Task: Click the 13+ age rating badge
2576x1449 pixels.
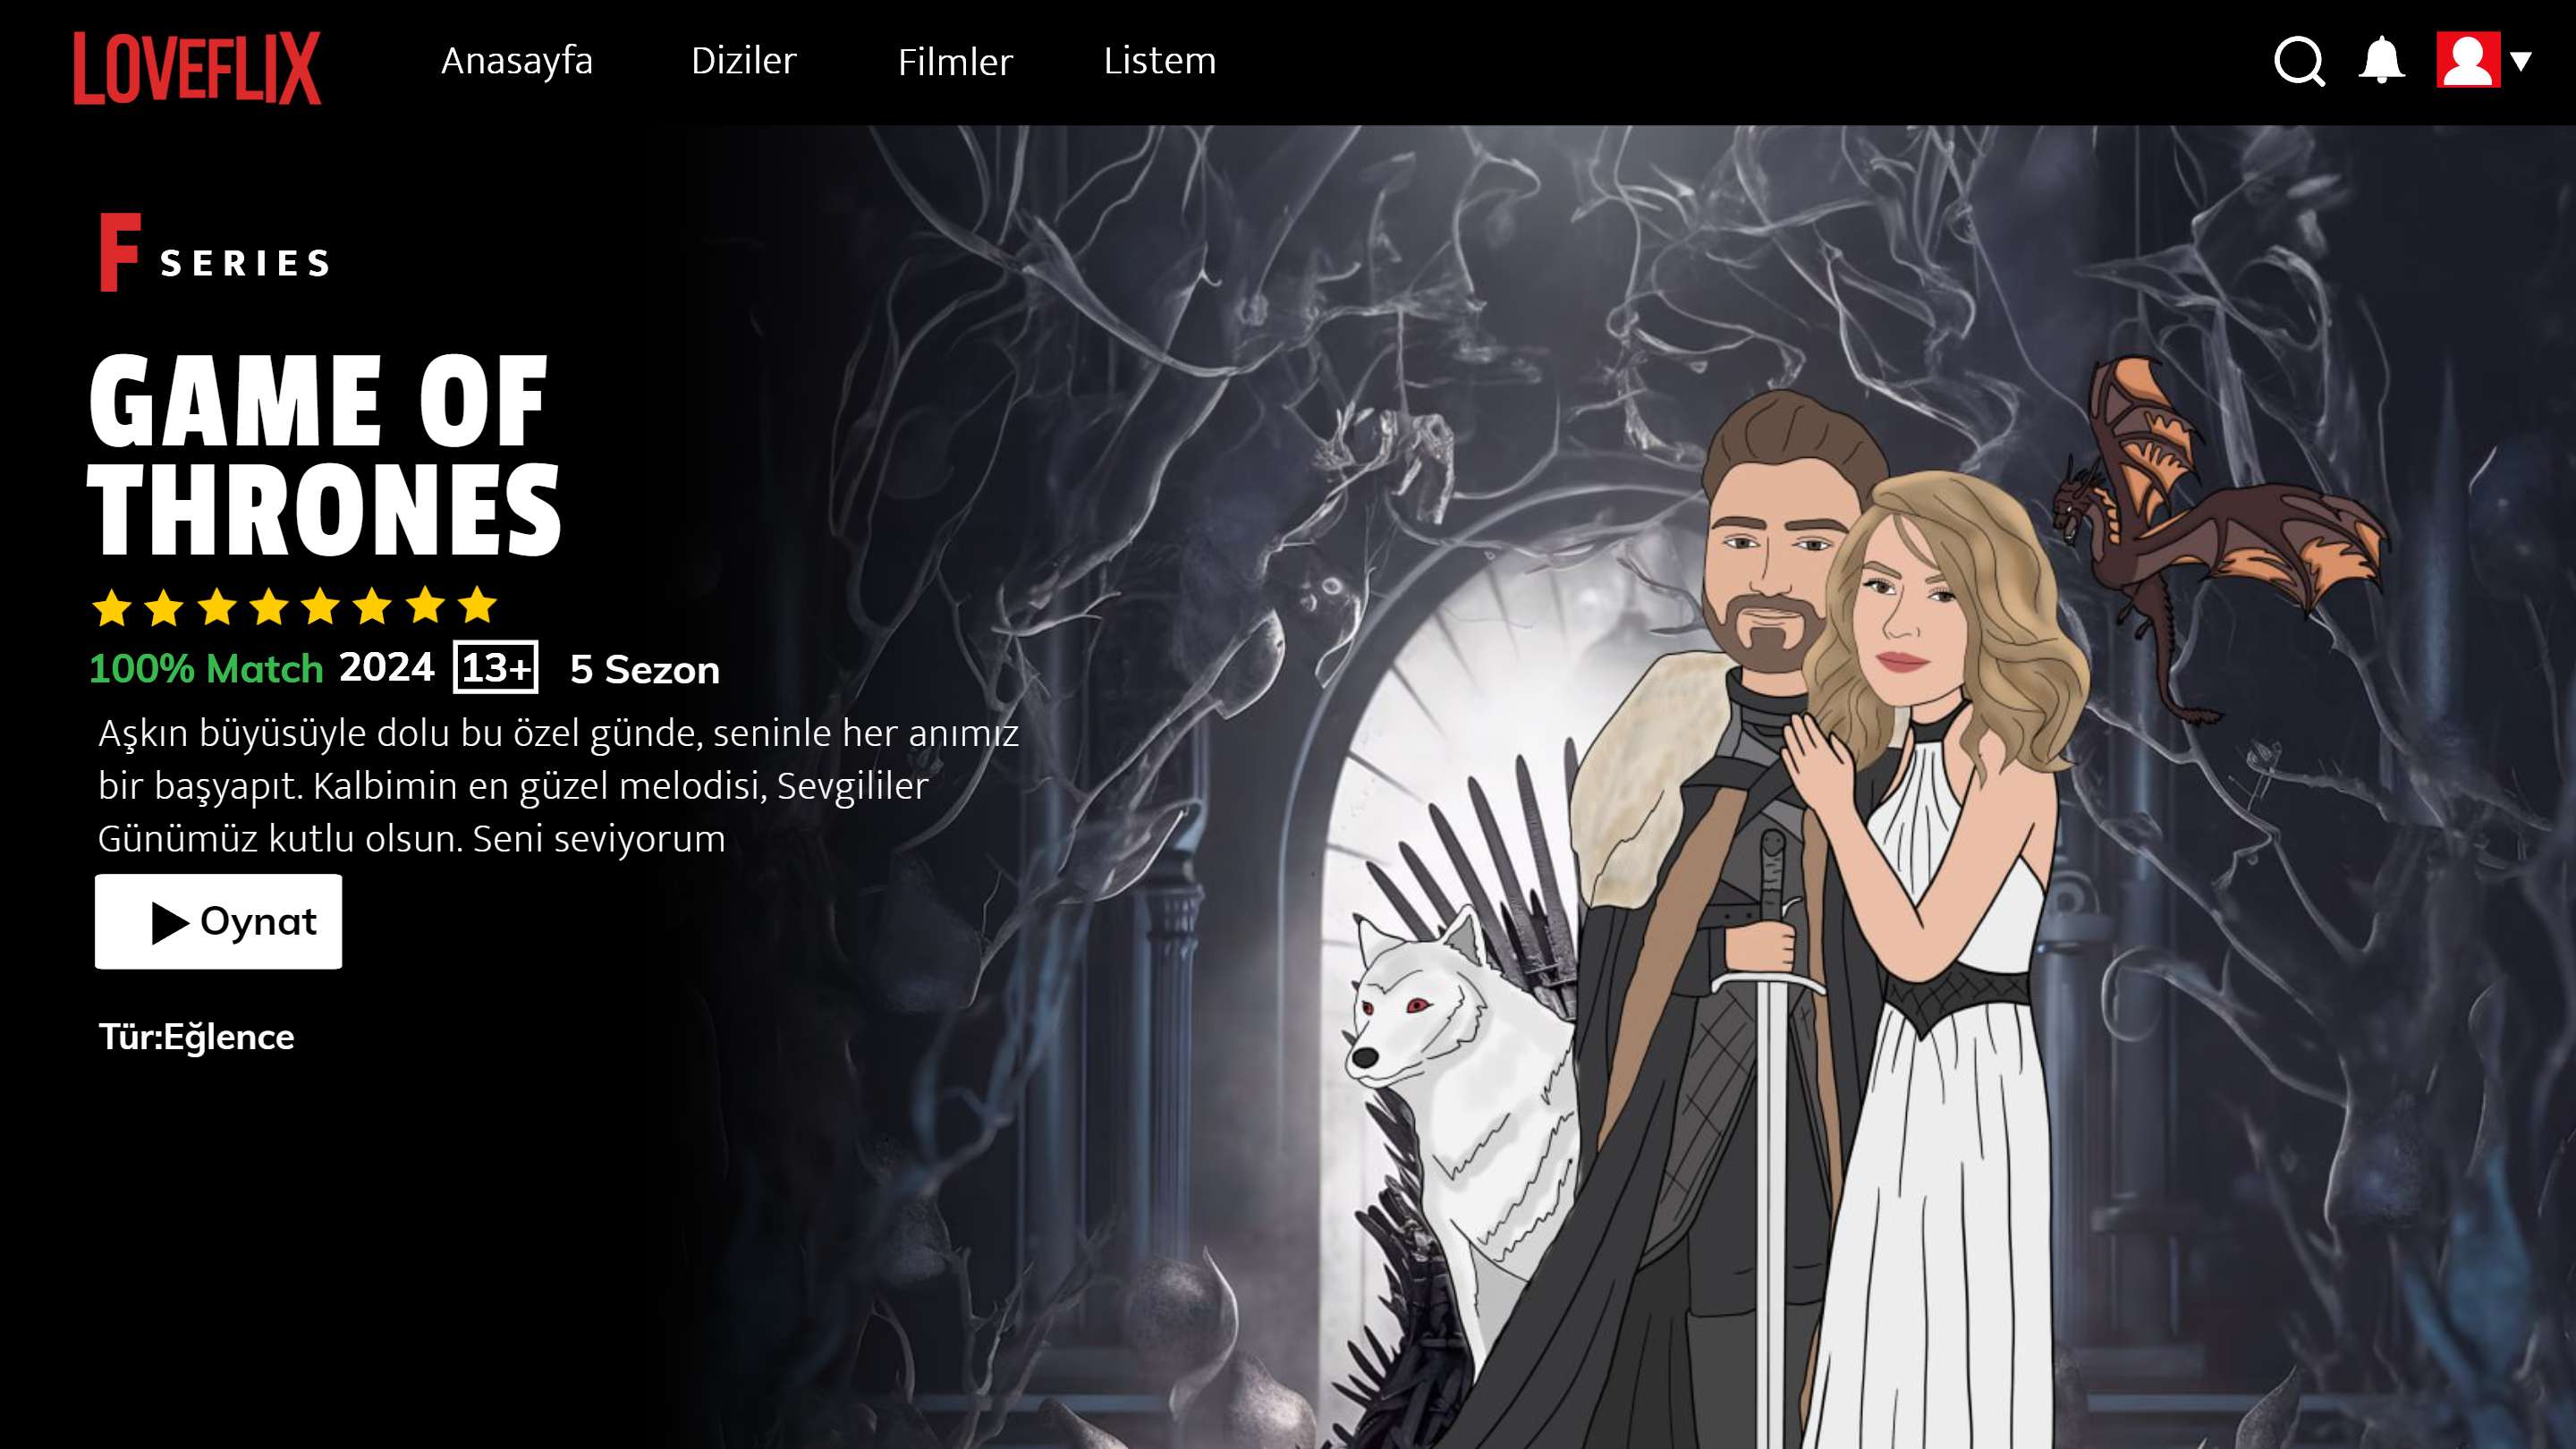Action: (x=495, y=668)
